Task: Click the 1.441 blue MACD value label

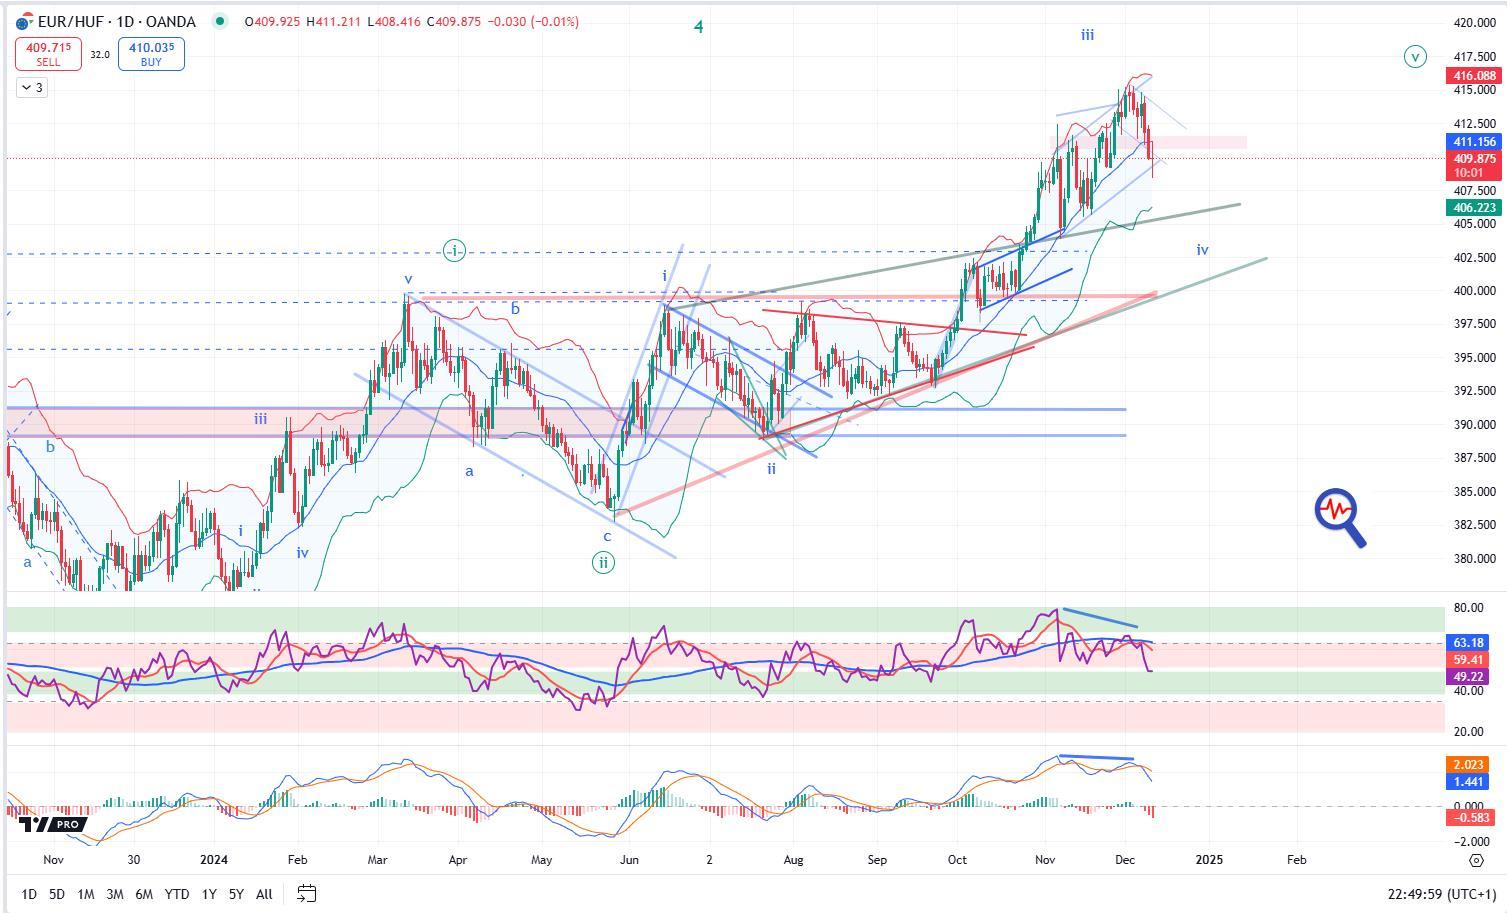Action: tap(1468, 782)
